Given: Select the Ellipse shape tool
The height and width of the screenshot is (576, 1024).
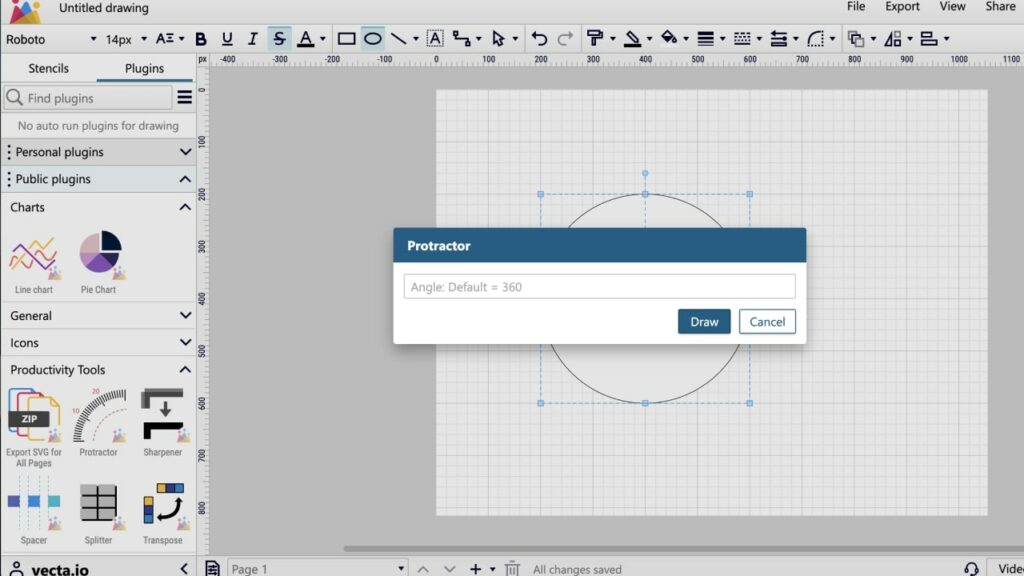Looking at the screenshot, I should (x=371, y=38).
